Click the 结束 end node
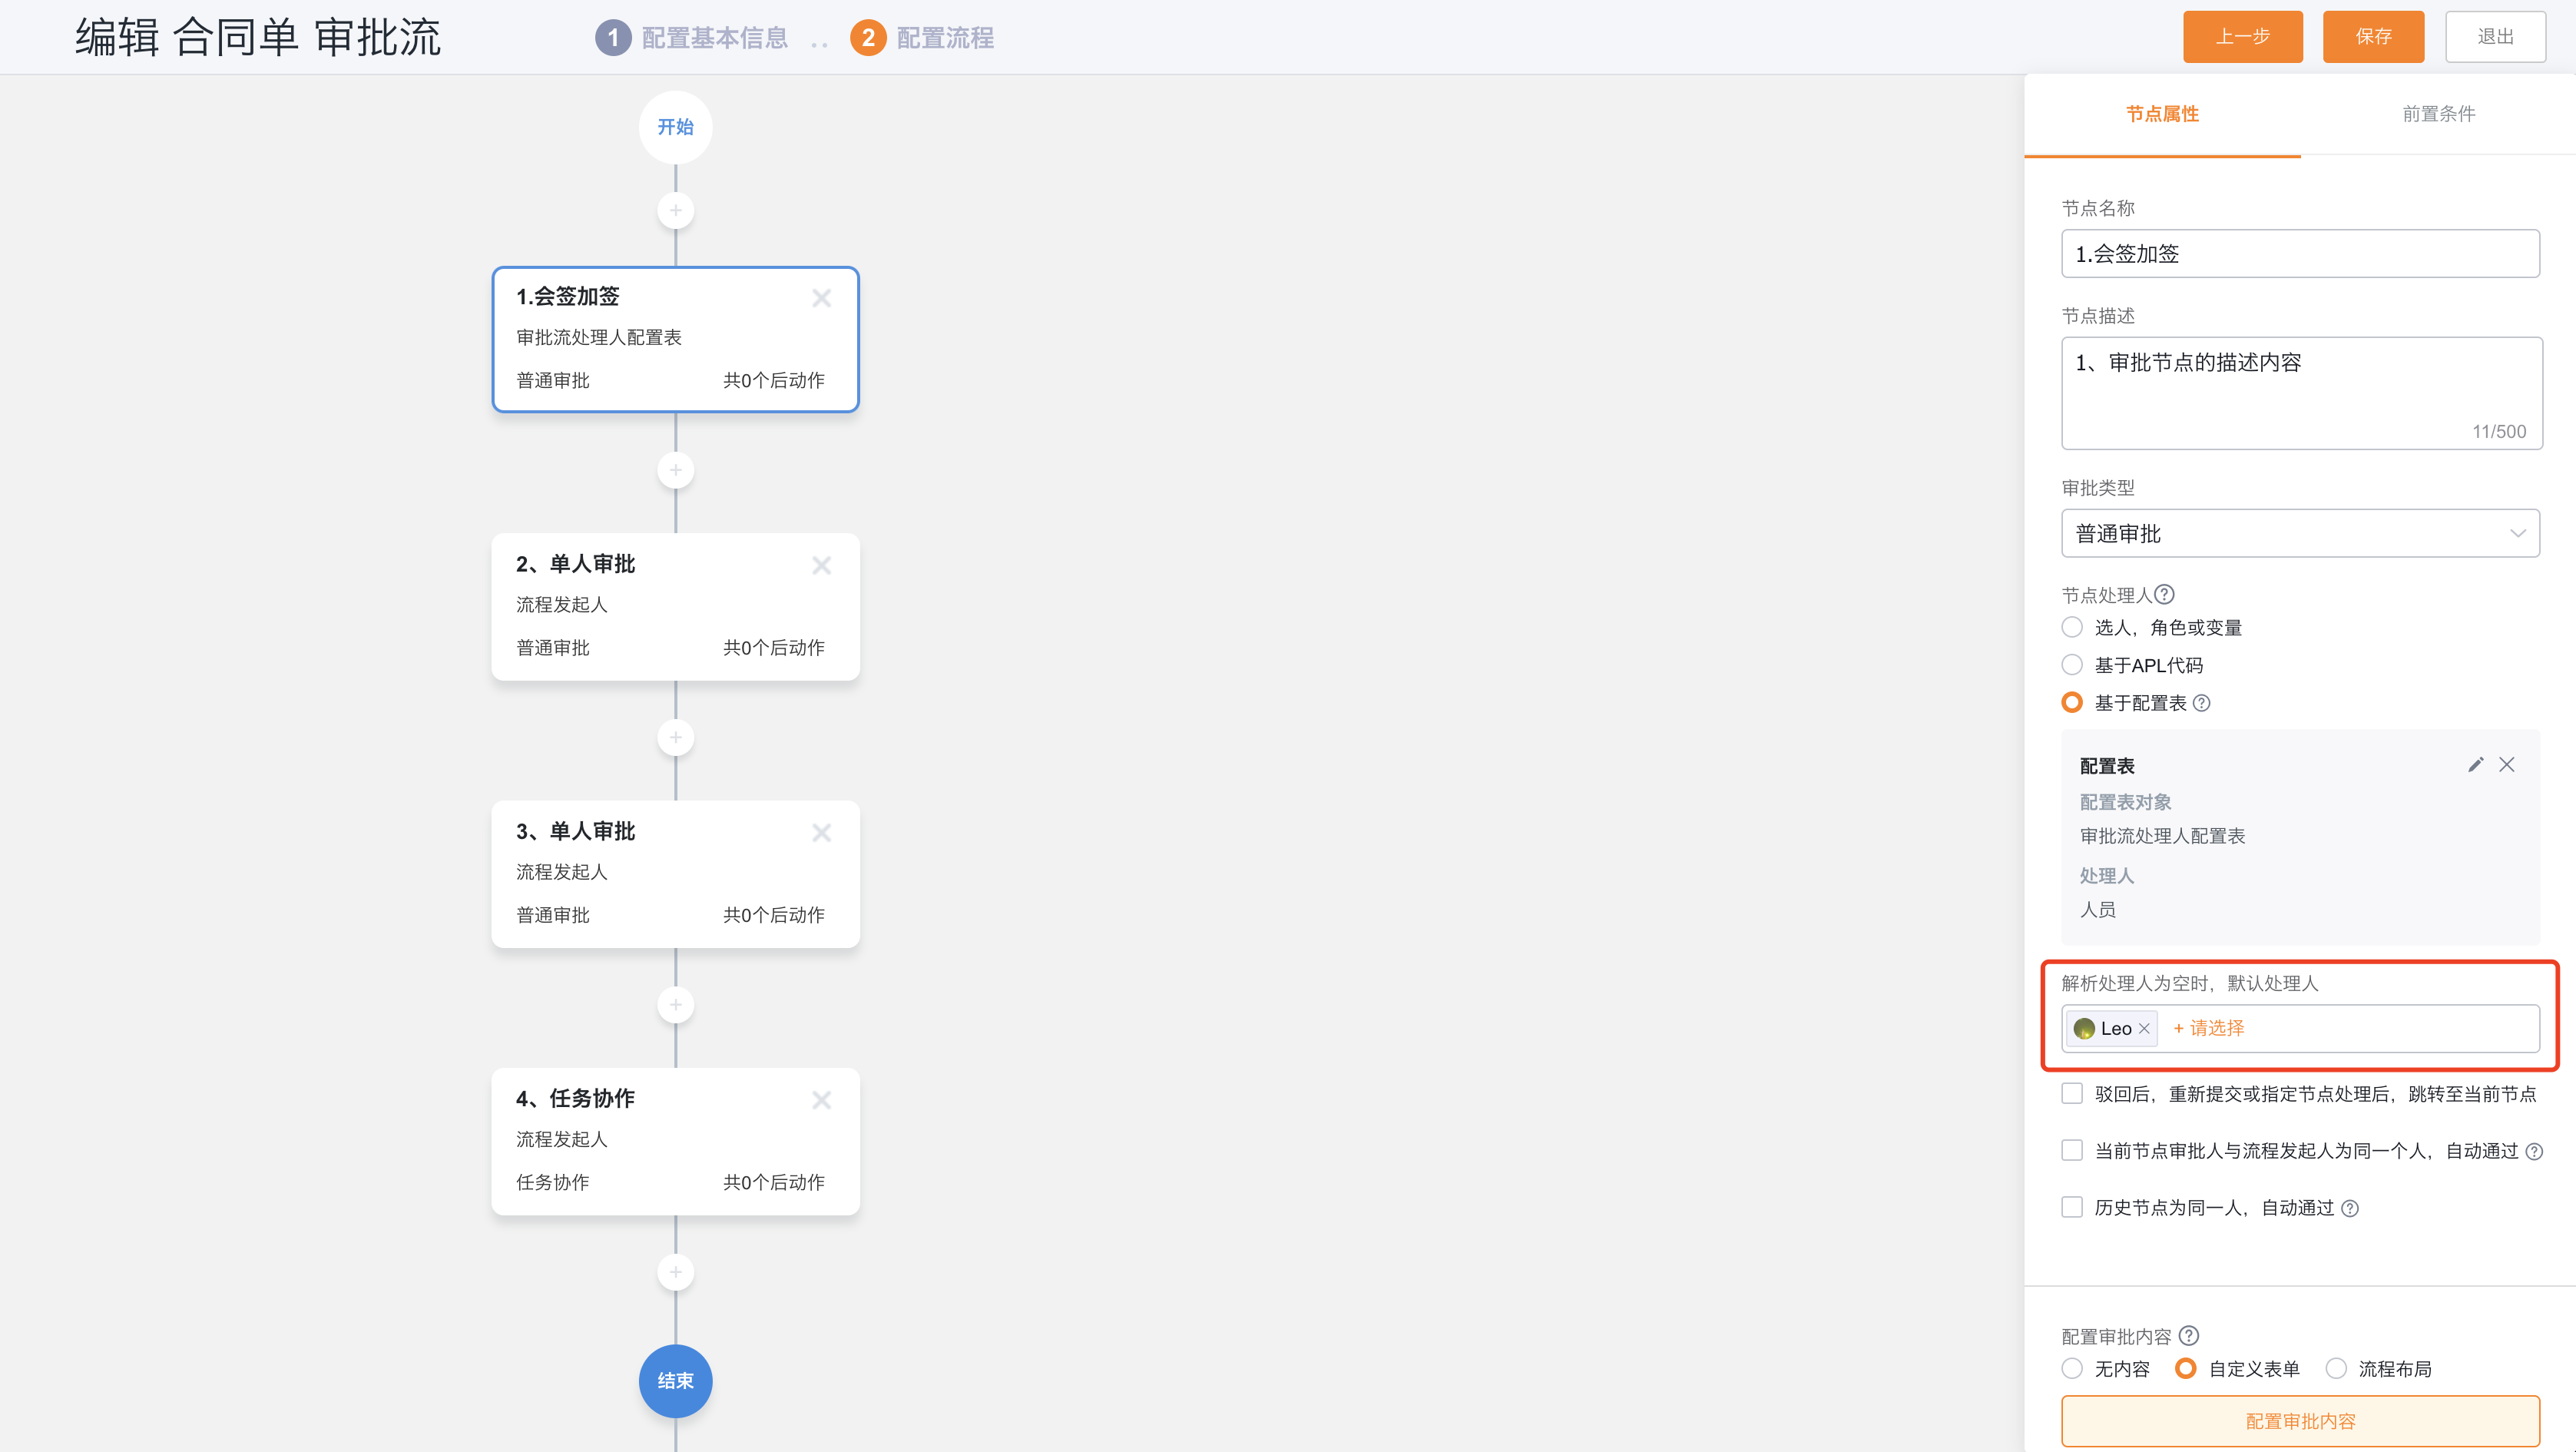Image resolution: width=2576 pixels, height=1452 pixels. (676, 1380)
